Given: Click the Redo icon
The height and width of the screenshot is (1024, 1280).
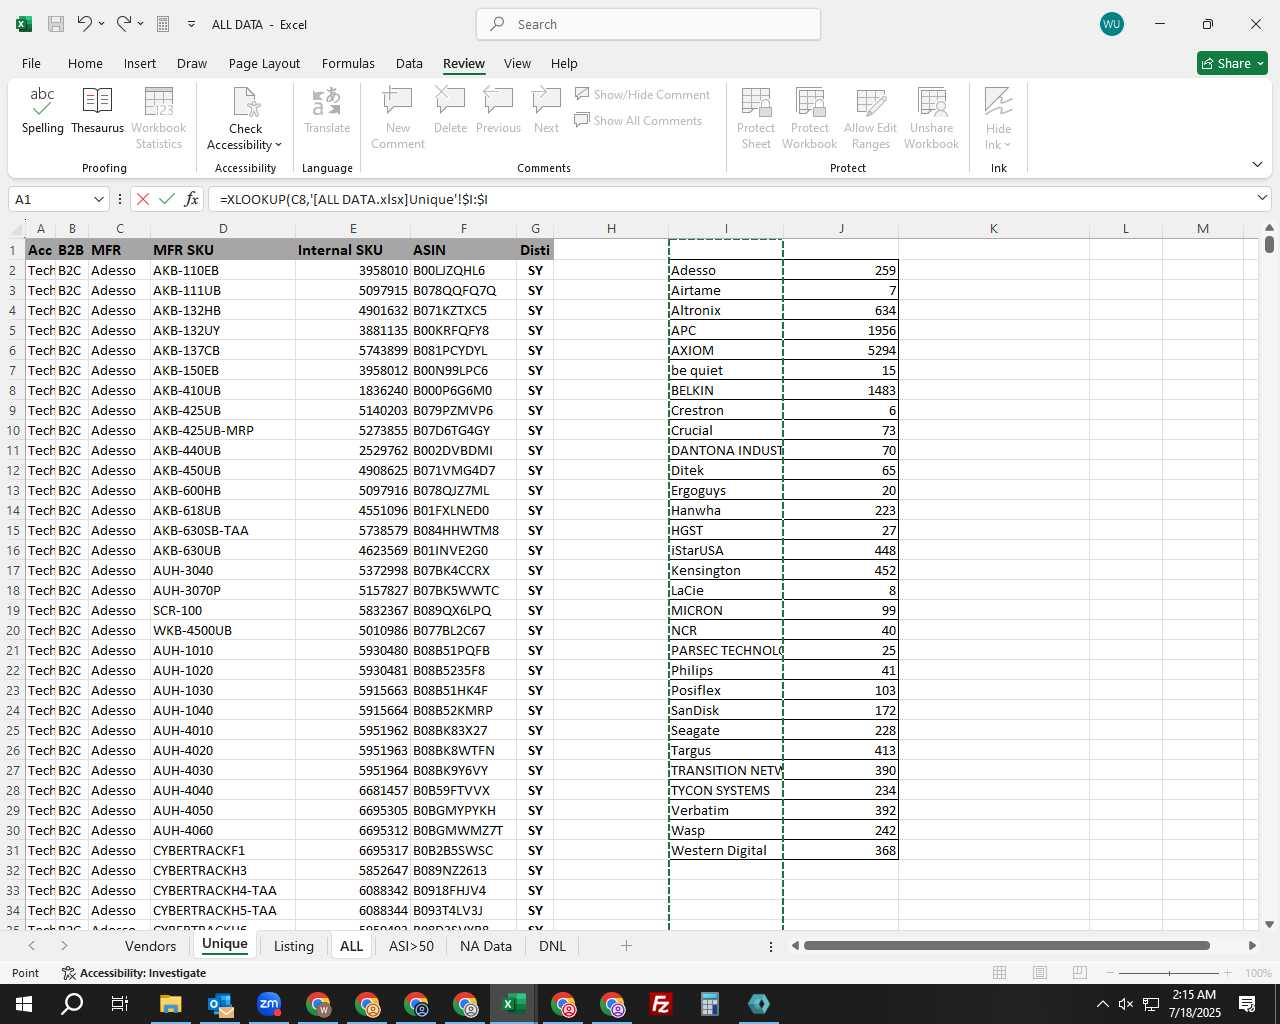Looking at the screenshot, I should tap(124, 24).
